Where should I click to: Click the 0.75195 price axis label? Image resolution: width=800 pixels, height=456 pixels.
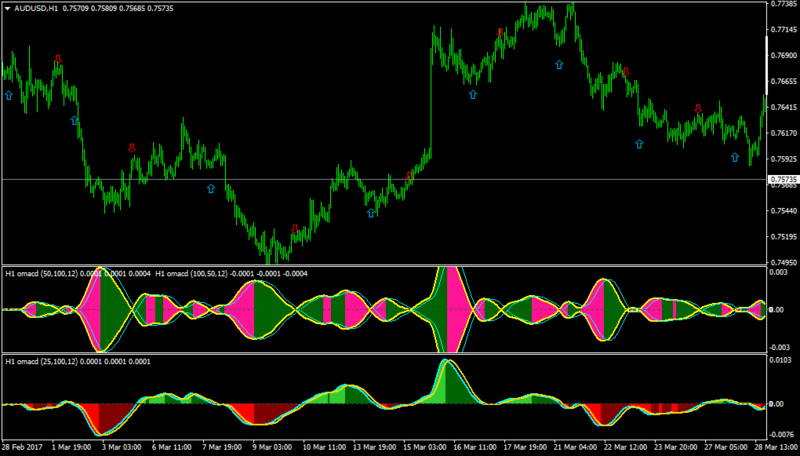(784, 237)
